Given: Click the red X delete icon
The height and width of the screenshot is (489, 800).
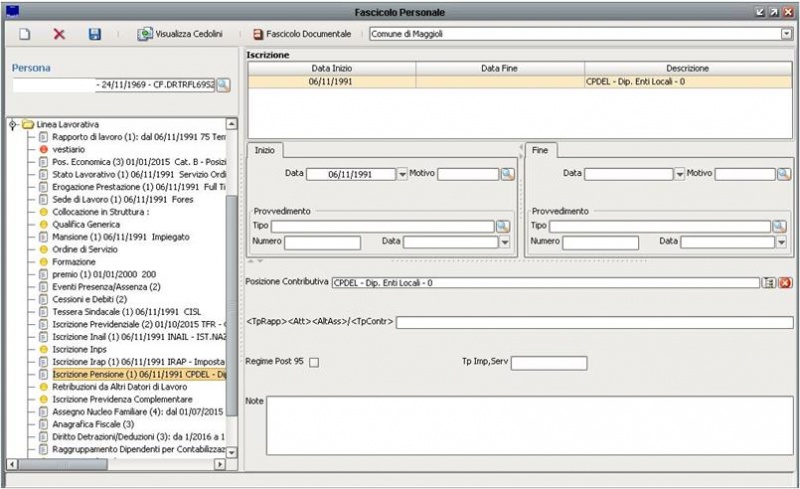Looking at the screenshot, I should coord(59,34).
